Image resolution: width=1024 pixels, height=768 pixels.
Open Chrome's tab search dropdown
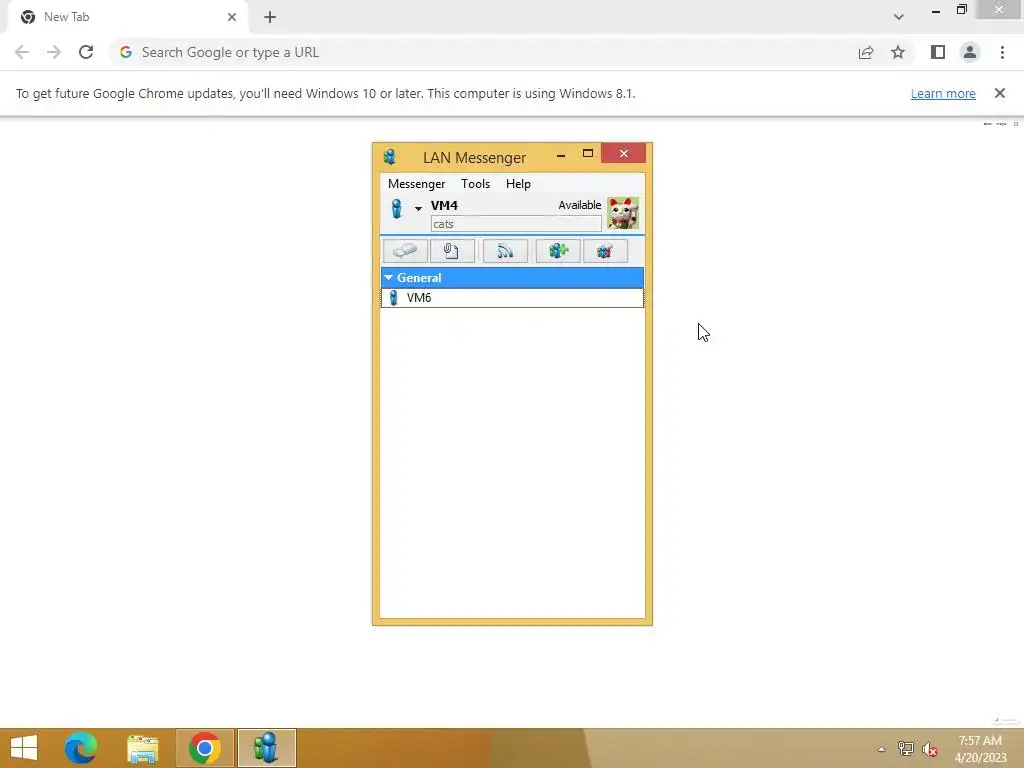(x=899, y=17)
